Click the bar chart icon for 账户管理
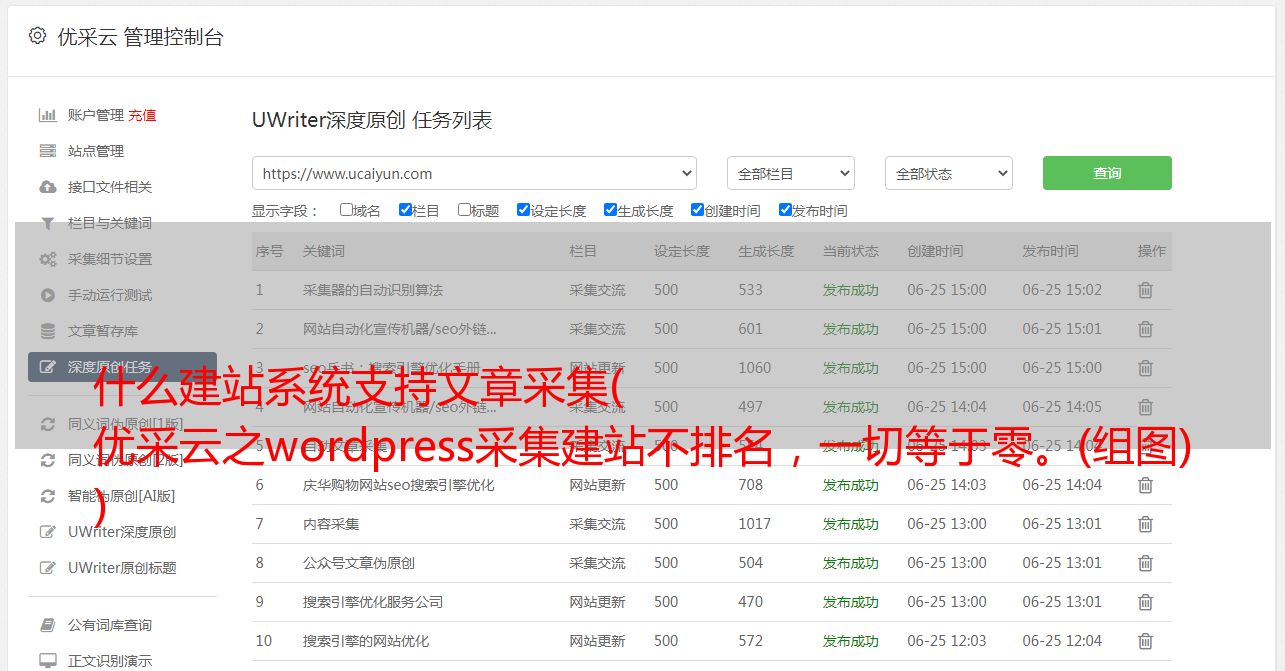This screenshot has width=1285, height=671. 47,115
